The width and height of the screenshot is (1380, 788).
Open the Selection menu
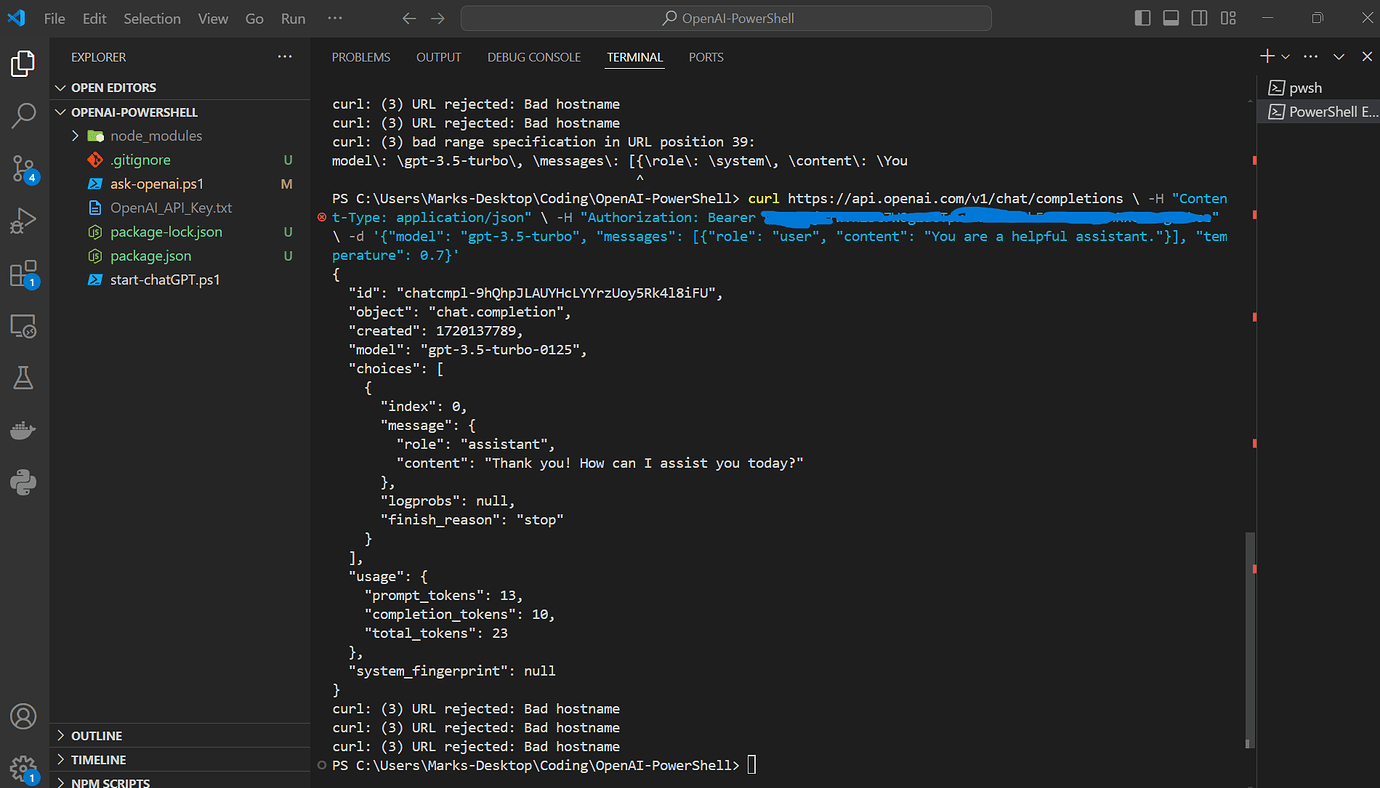[x=152, y=18]
